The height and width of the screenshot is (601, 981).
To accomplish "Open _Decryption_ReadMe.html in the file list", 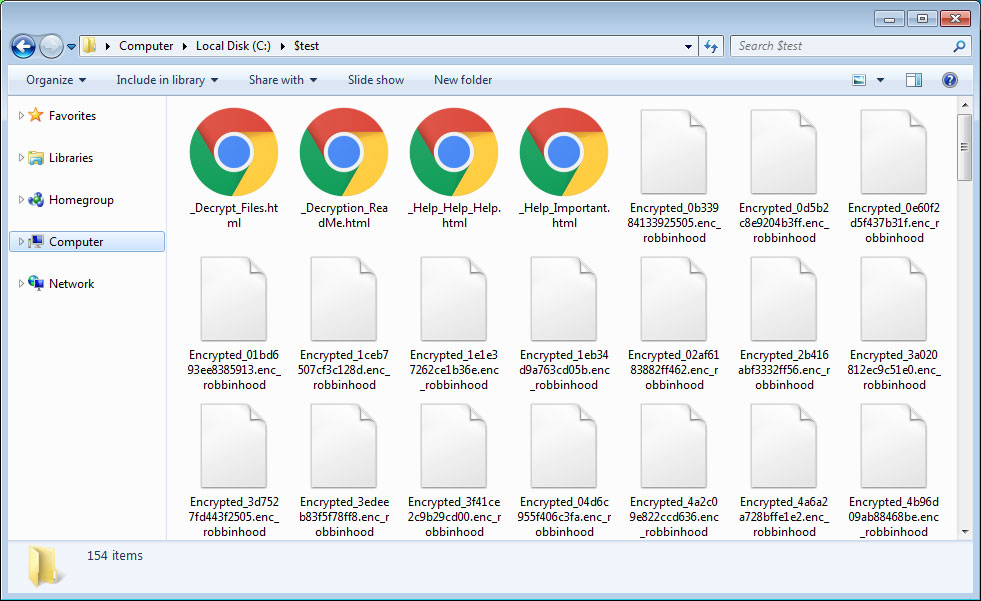I will [x=343, y=152].
